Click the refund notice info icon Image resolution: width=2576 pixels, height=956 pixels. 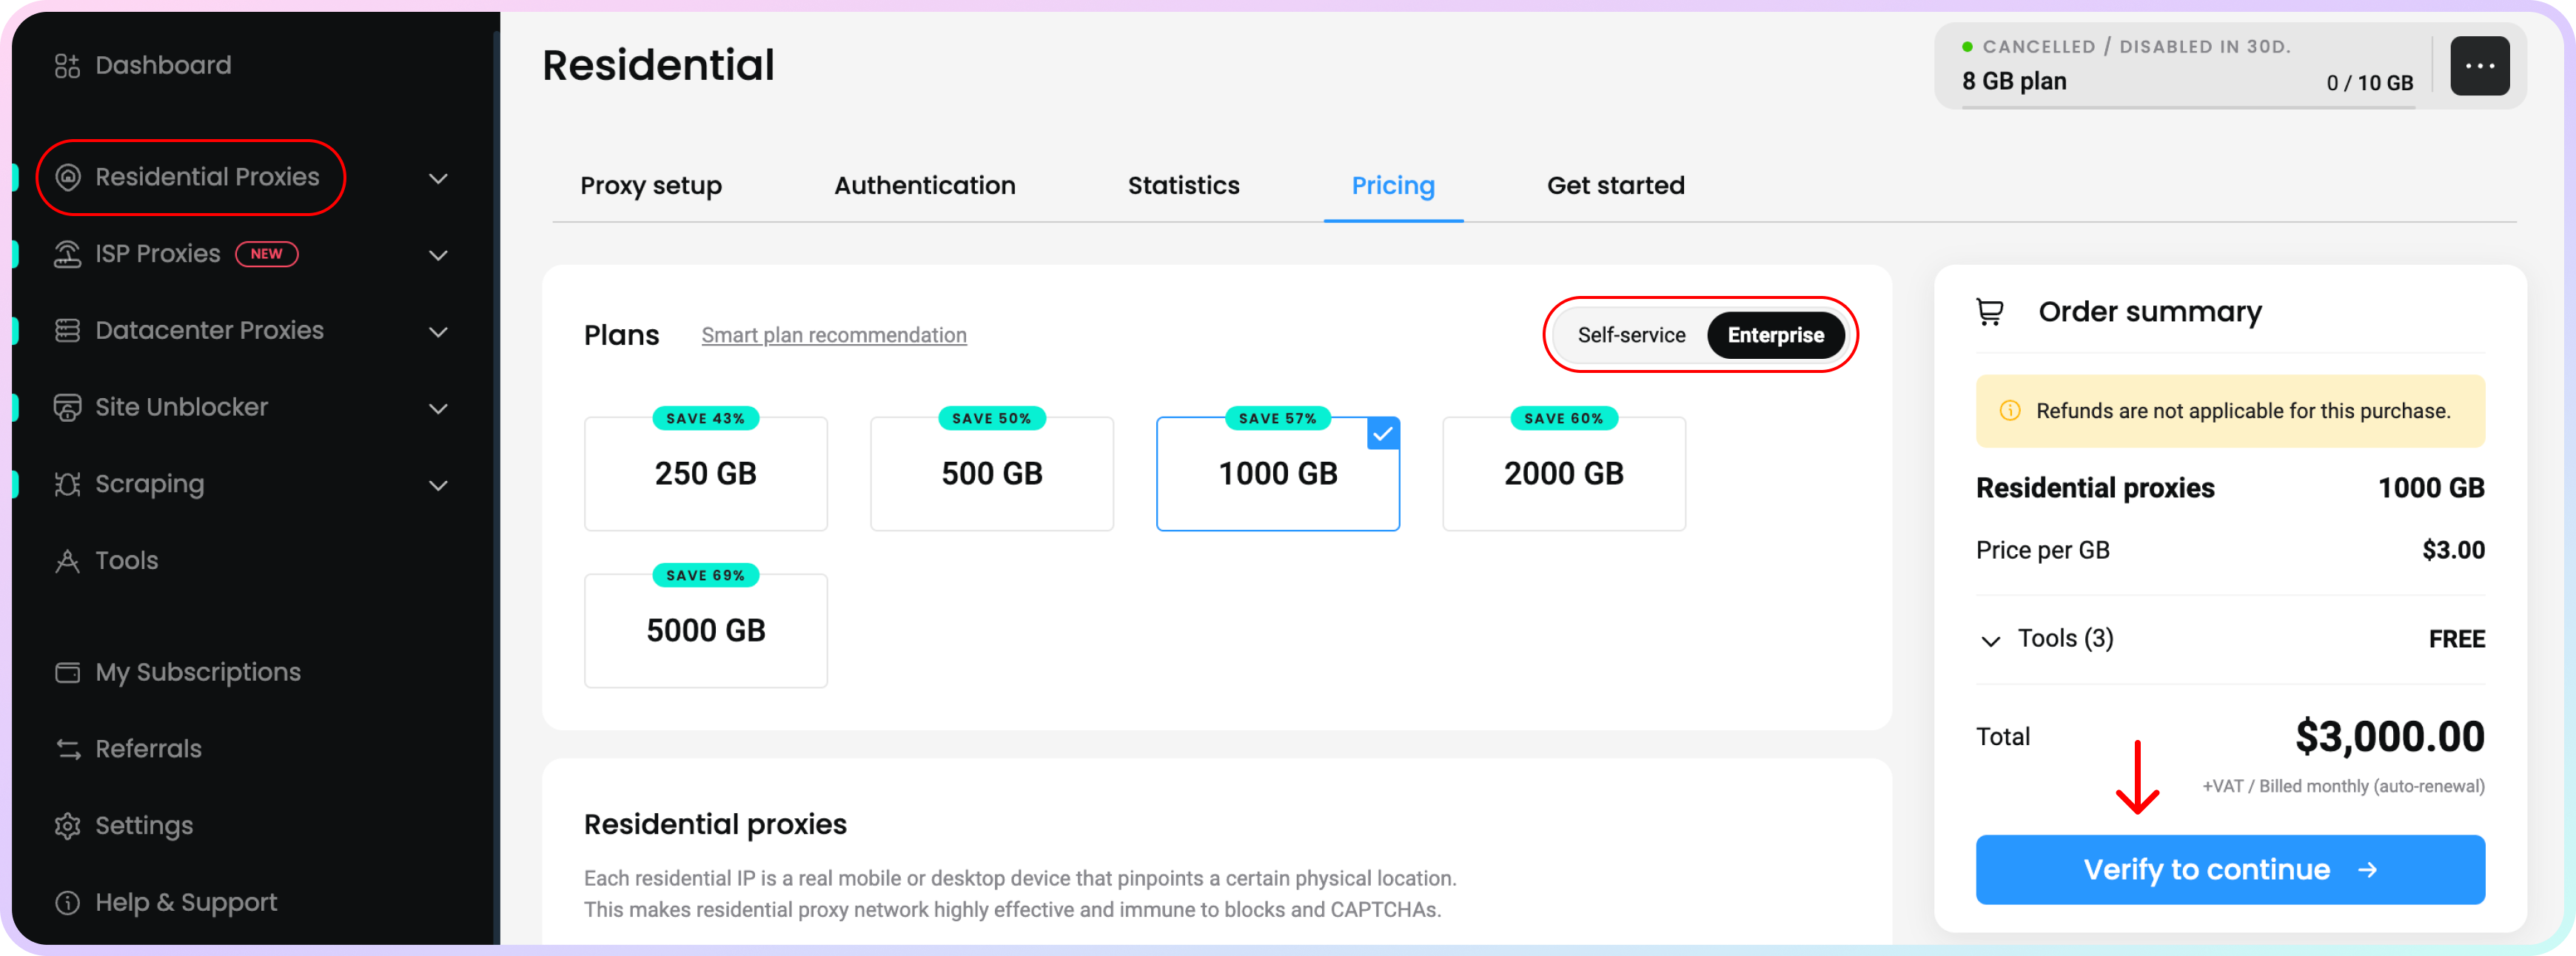(2010, 411)
